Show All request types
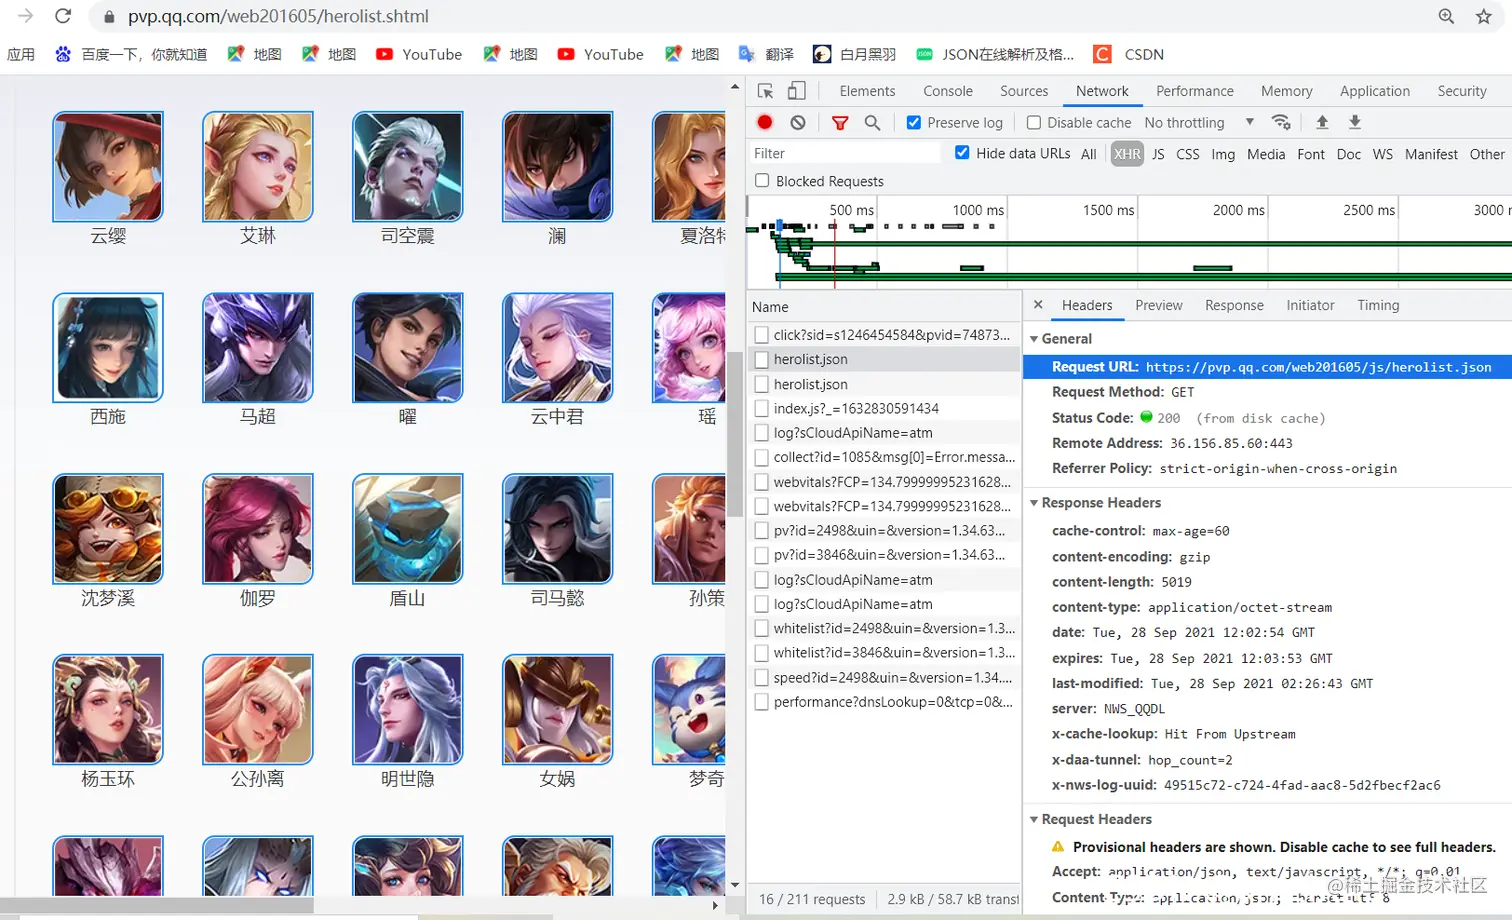 [1089, 154]
